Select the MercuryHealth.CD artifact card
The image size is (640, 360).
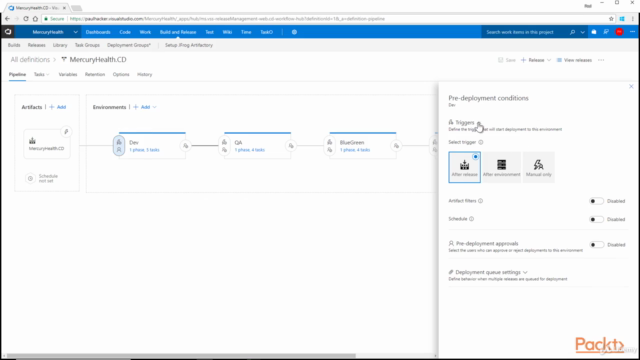(x=47, y=144)
